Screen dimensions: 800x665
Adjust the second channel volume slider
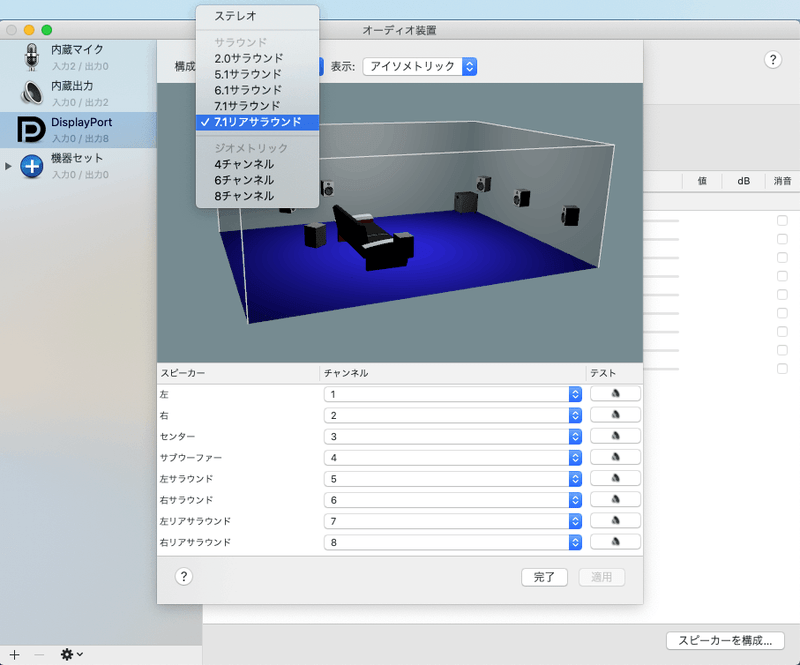(x=661, y=239)
